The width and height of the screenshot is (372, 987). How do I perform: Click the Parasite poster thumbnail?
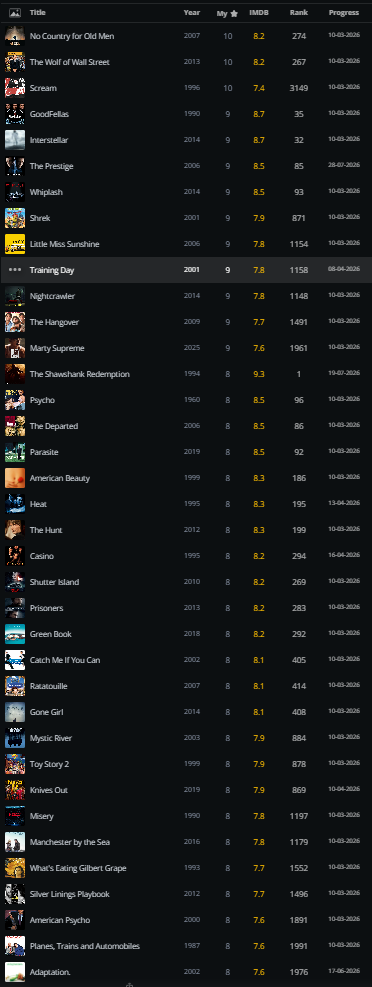[x=14, y=452]
